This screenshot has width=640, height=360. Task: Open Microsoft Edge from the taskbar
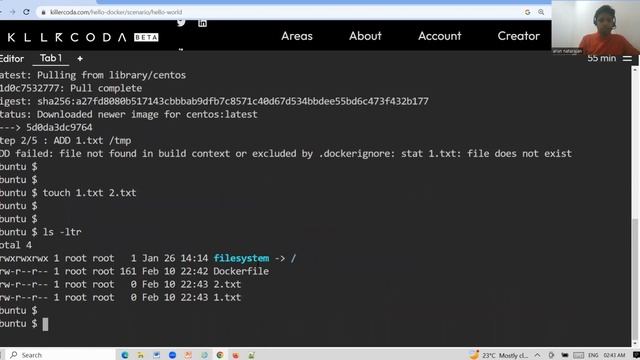124,355
